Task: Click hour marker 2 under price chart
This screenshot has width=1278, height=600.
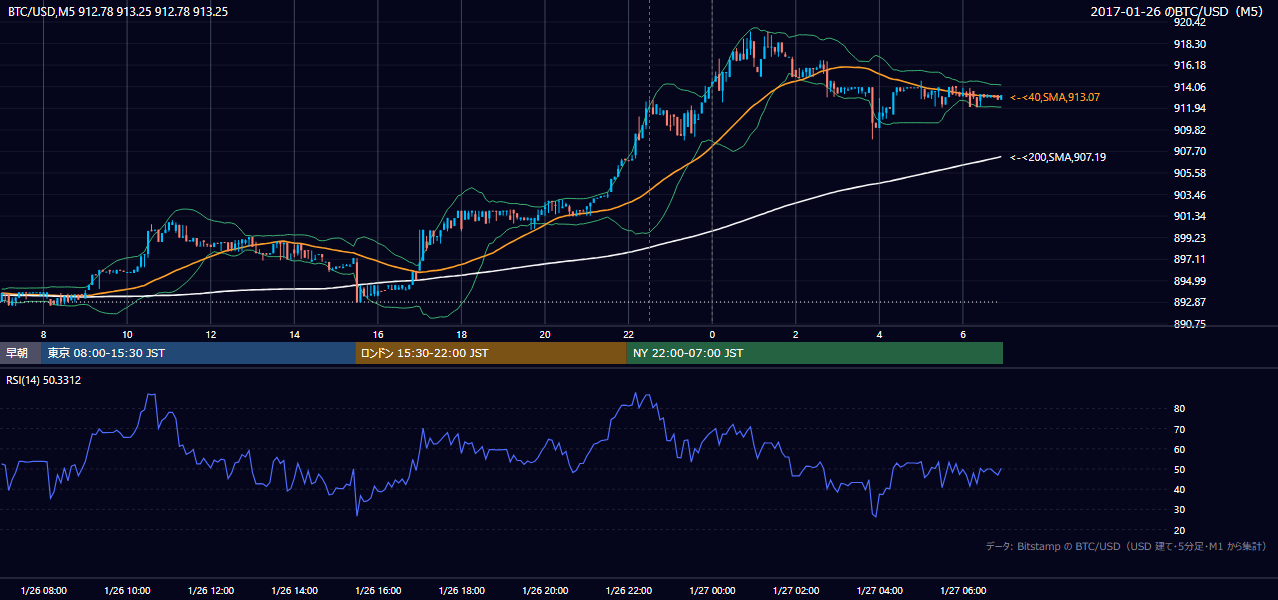Action: (795, 334)
